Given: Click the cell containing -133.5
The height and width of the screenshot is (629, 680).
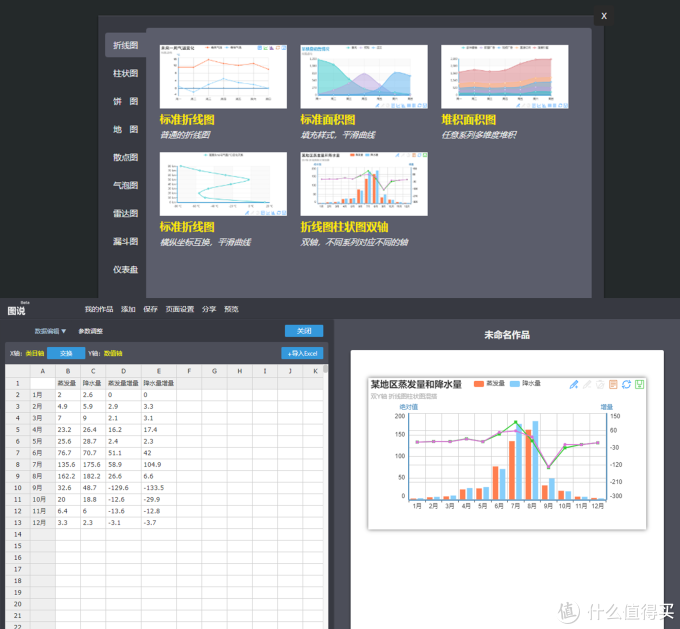Looking at the screenshot, I should point(159,488).
